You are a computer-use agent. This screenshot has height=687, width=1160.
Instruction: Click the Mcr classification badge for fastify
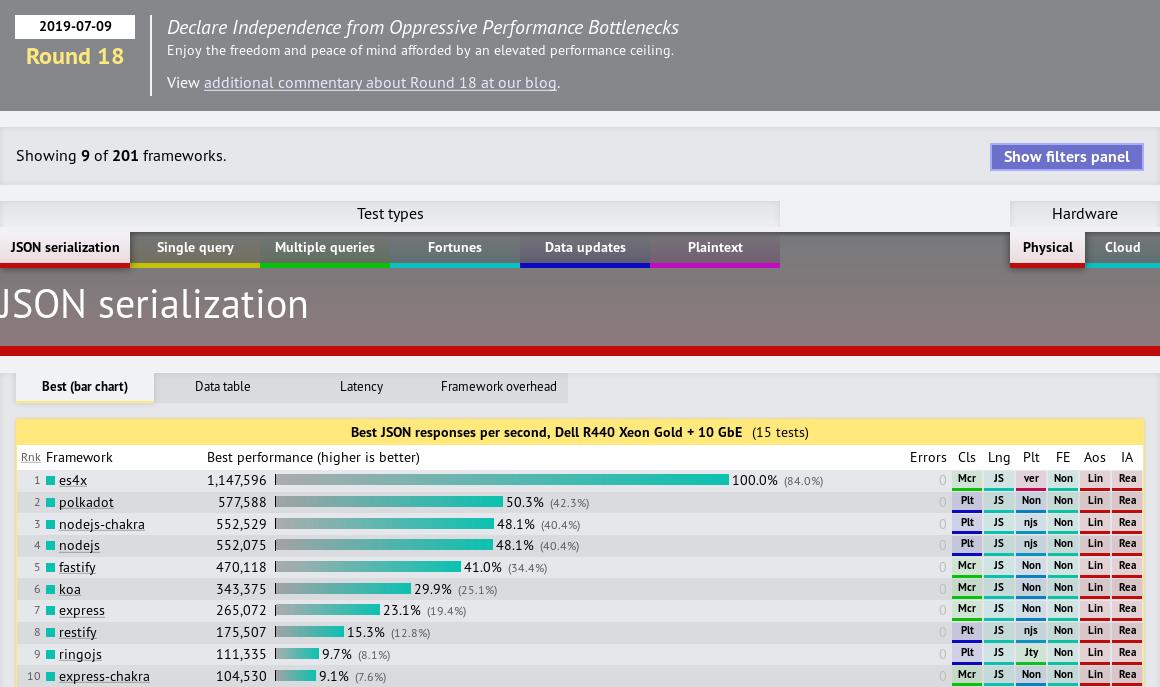coord(967,567)
